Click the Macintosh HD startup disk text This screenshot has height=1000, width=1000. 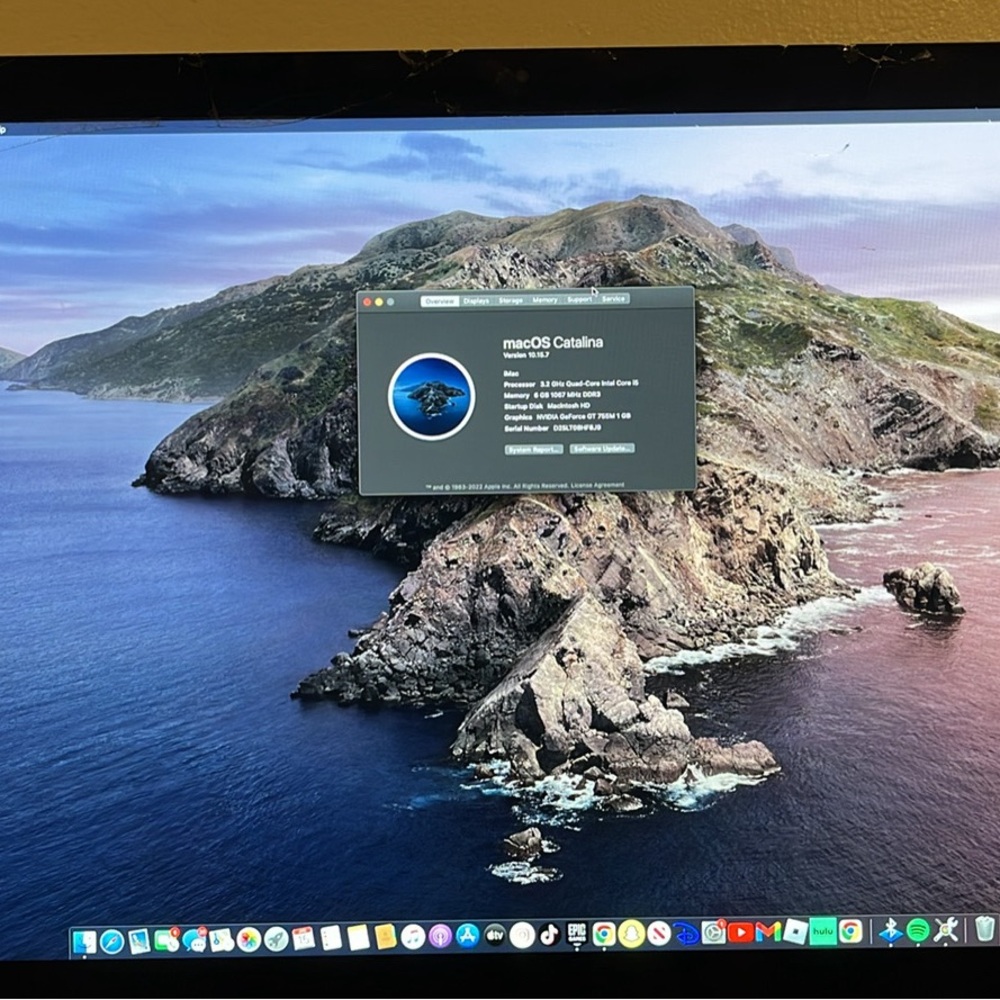[568, 406]
